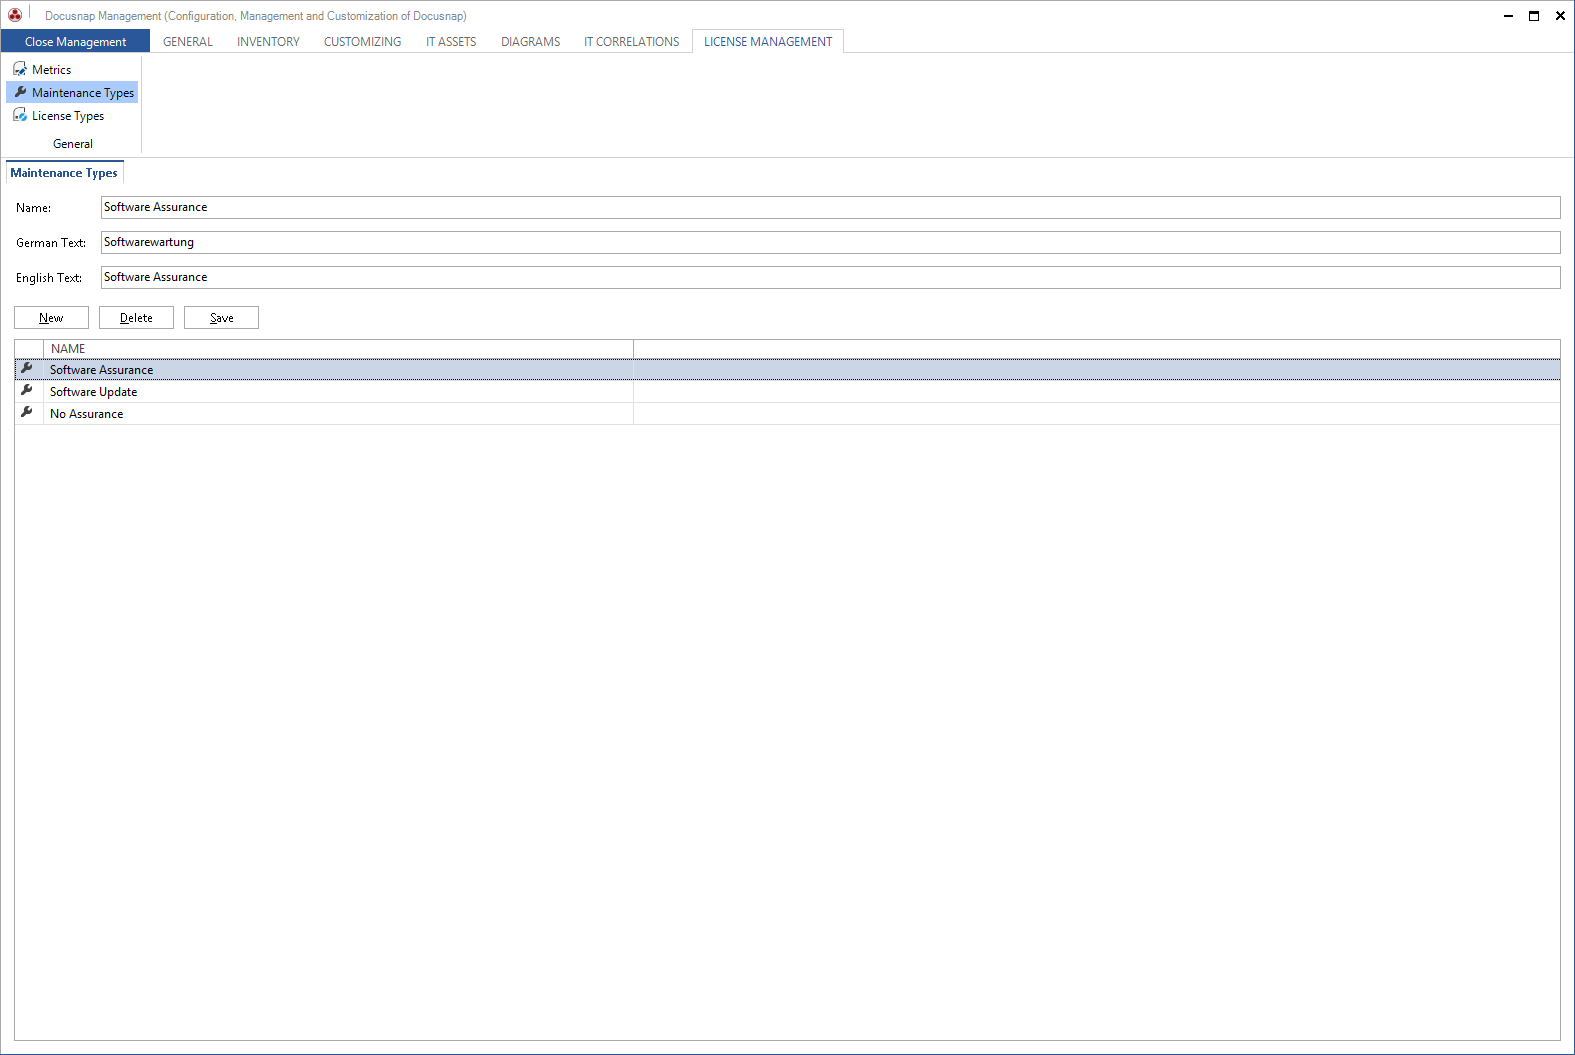Open the CUSTOMIZING tab

tap(362, 42)
